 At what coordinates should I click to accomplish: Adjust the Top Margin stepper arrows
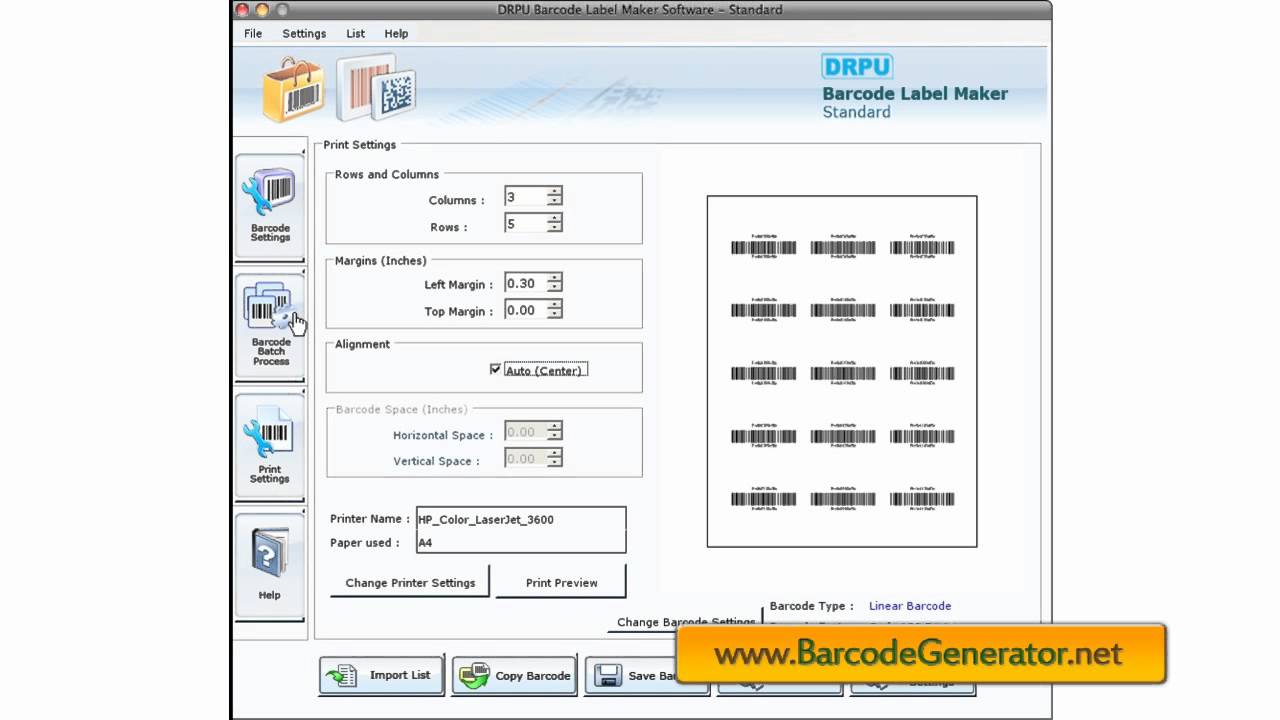(x=554, y=310)
